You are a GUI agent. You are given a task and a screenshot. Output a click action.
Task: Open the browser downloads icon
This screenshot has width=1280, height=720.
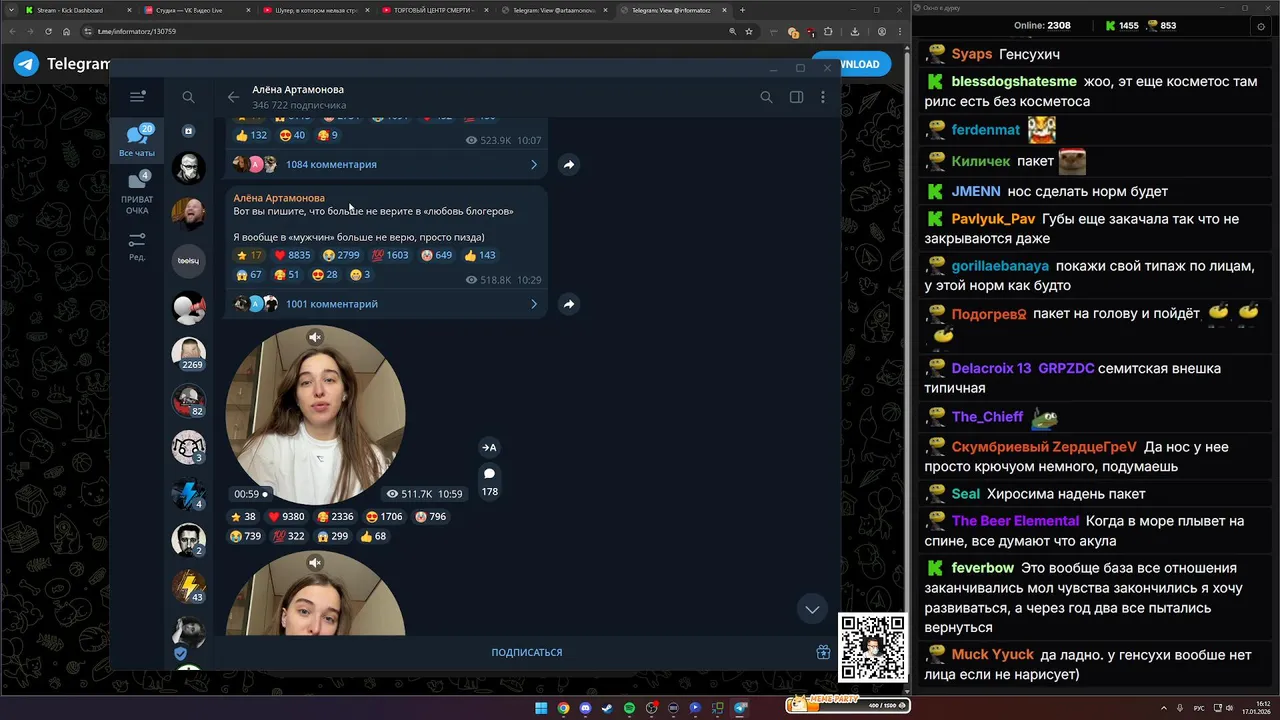coord(855,31)
